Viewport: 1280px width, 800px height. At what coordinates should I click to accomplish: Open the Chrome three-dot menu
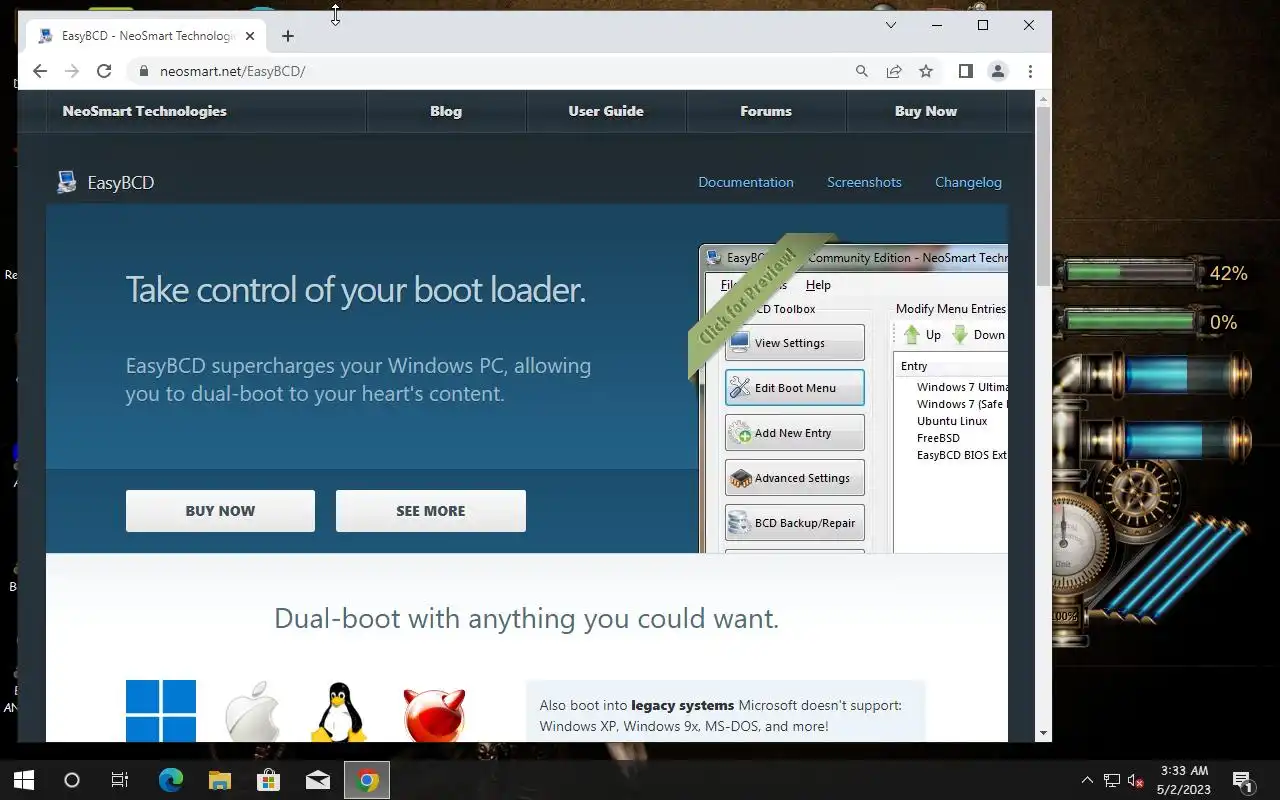click(x=1030, y=71)
